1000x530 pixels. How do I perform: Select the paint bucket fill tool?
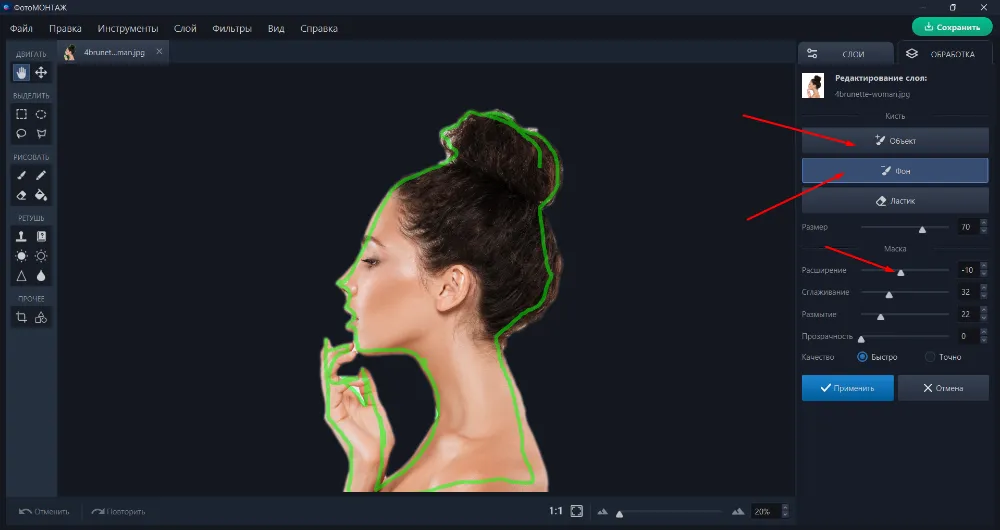(41, 195)
